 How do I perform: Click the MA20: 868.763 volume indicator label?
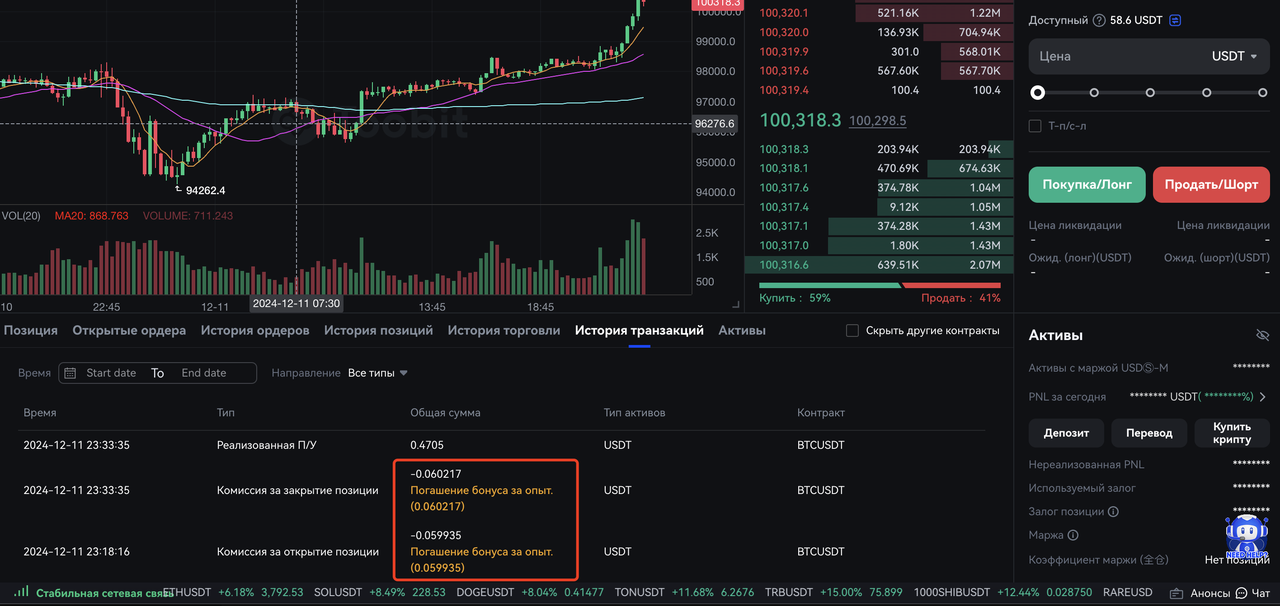click(91, 216)
